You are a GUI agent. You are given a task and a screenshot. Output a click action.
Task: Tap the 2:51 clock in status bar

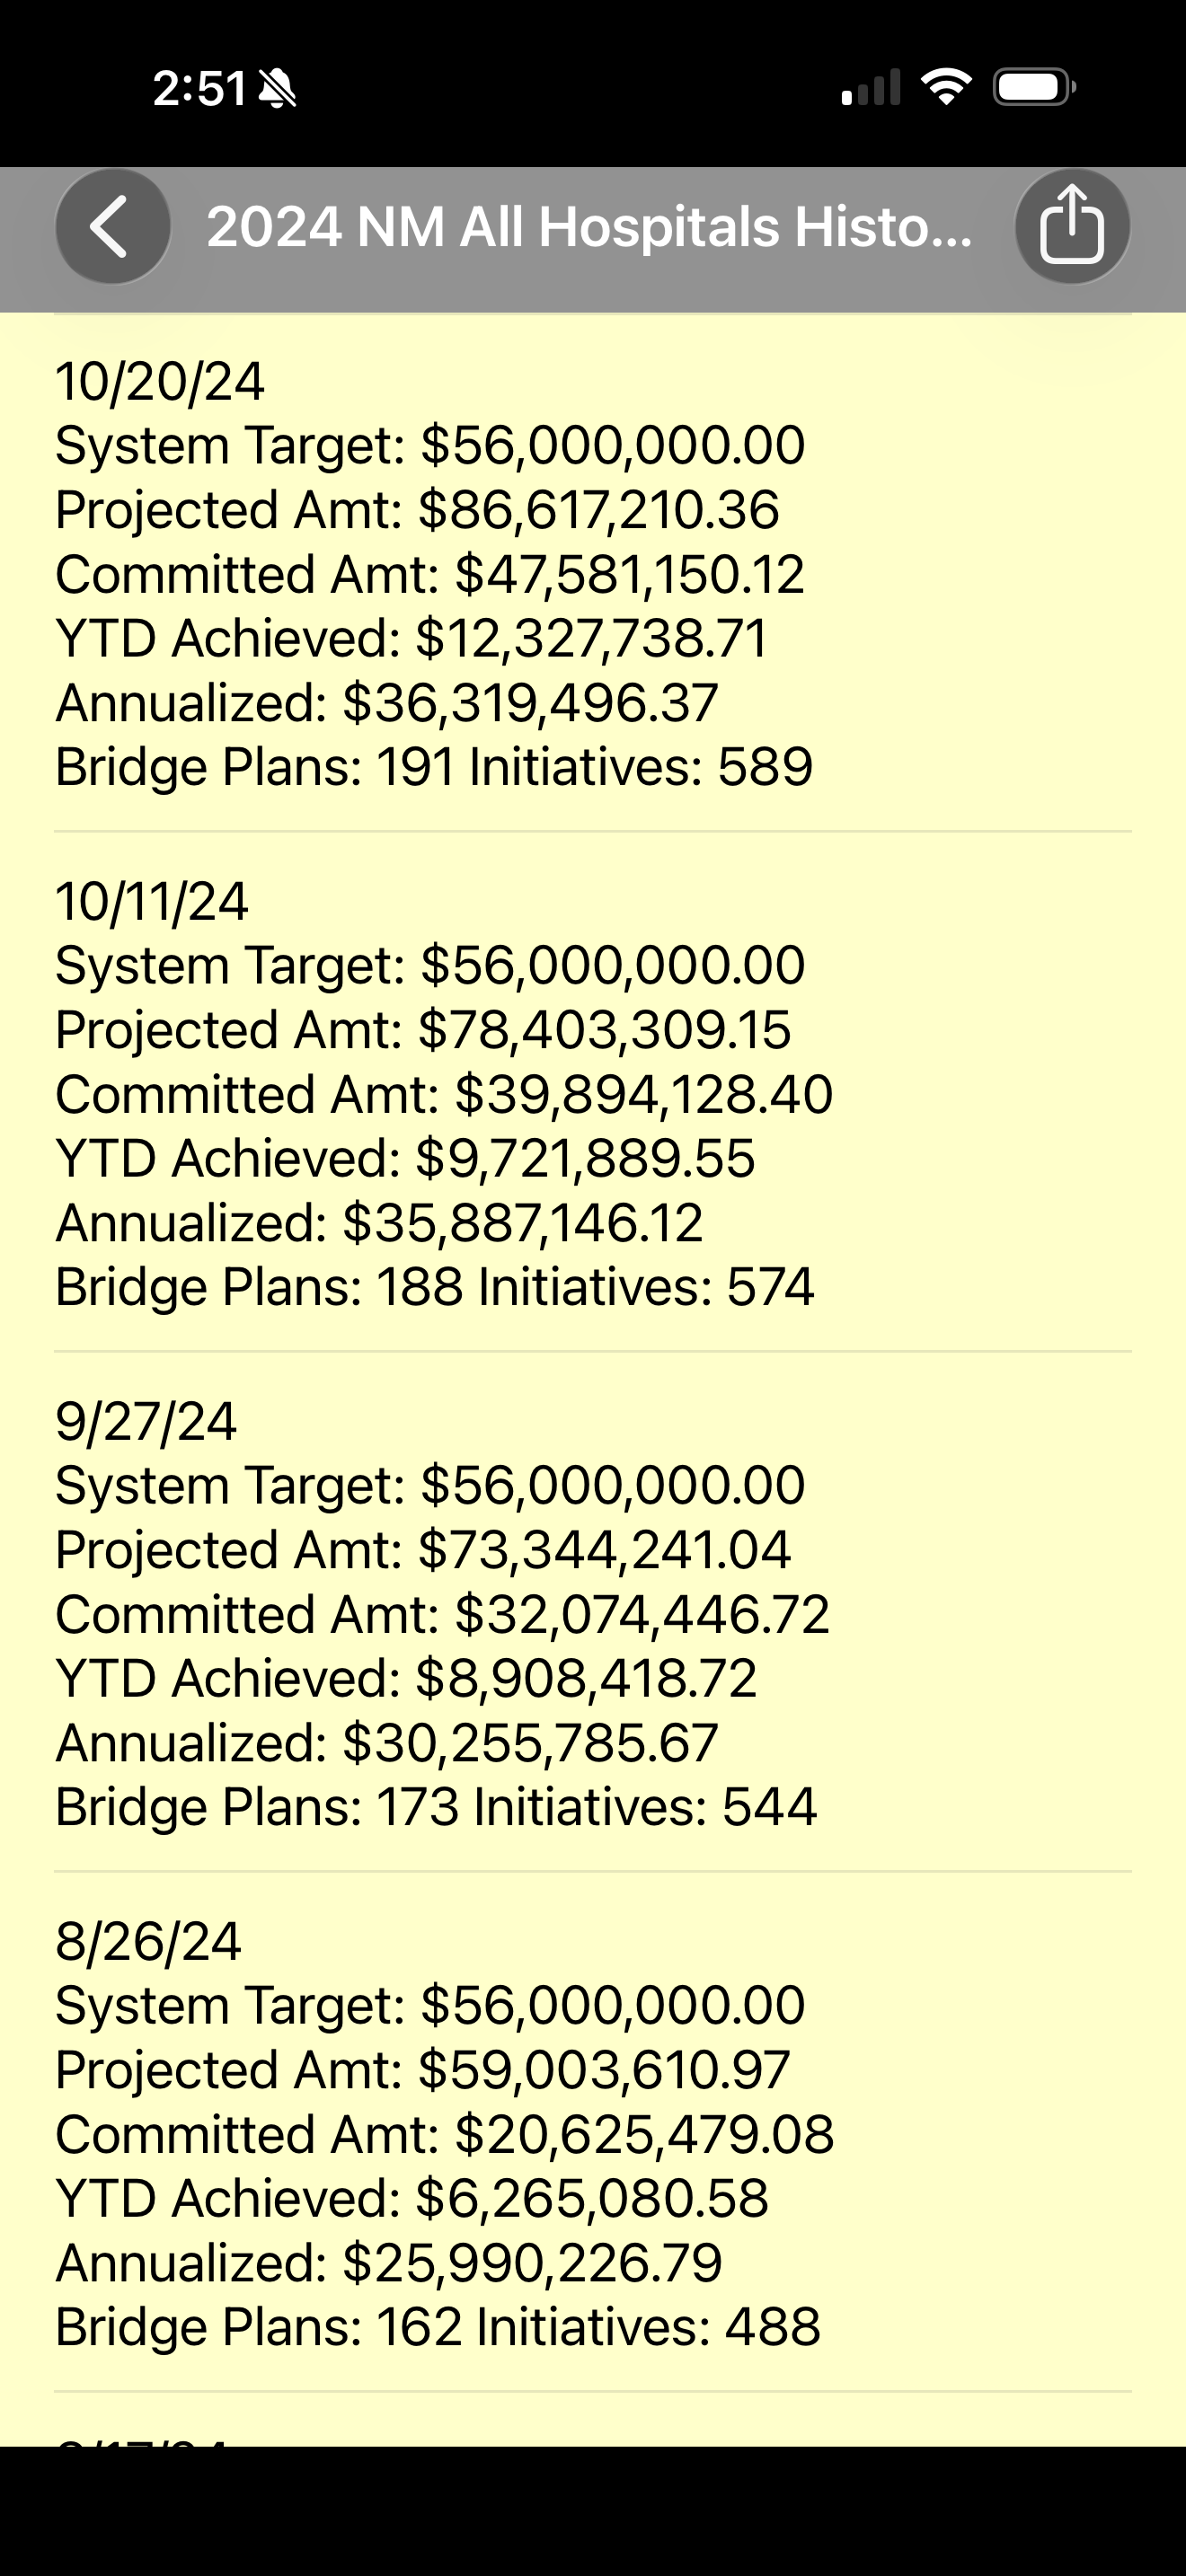click(x=199, y=89)
